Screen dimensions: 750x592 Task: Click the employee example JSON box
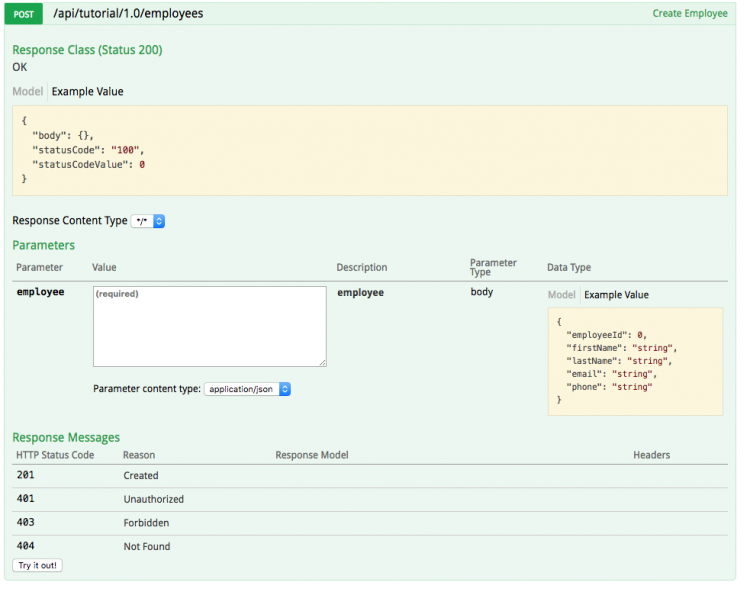[635, 362]
